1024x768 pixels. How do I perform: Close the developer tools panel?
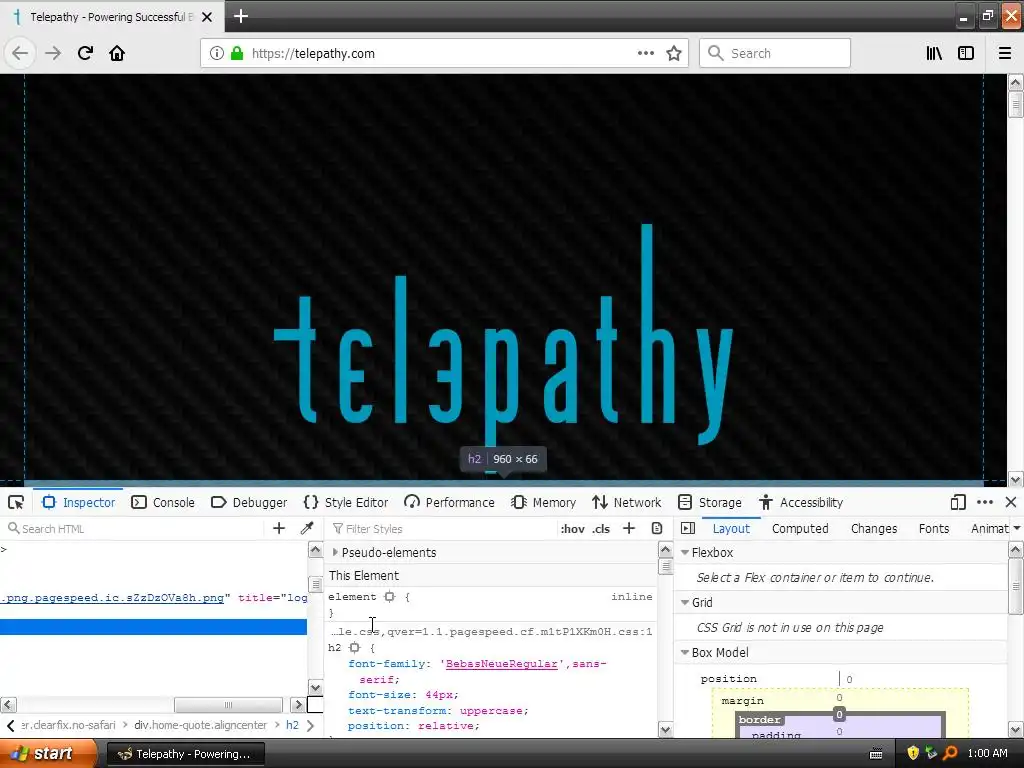click(x=1011, y=502)
